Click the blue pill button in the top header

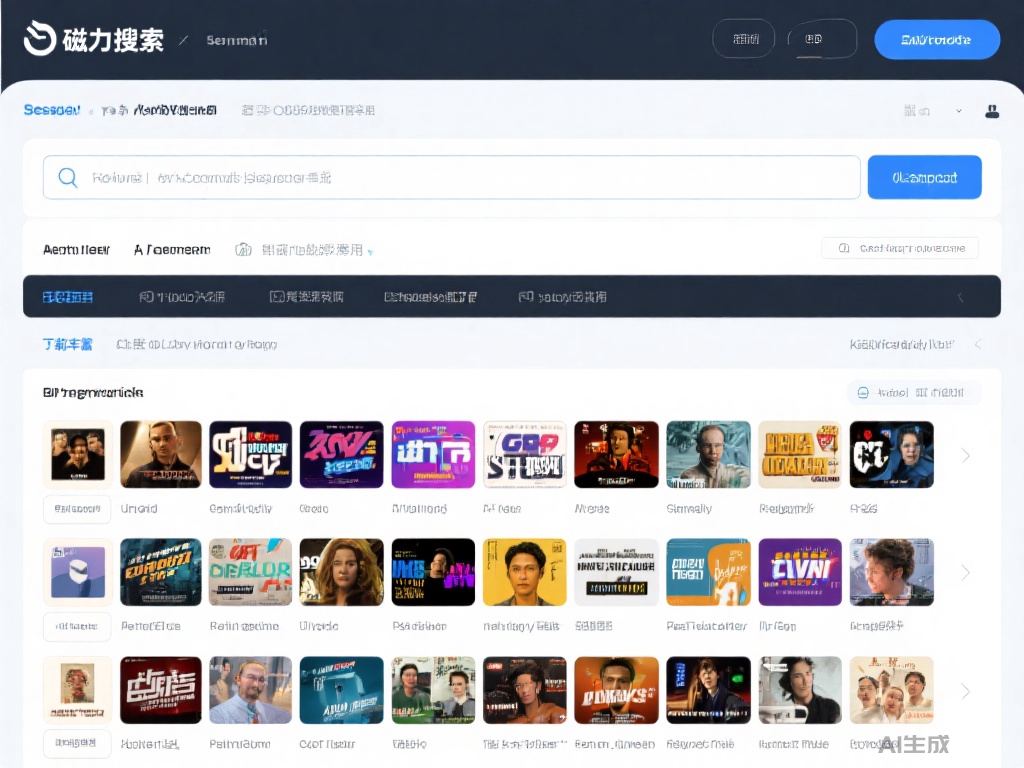coord(936,40)
